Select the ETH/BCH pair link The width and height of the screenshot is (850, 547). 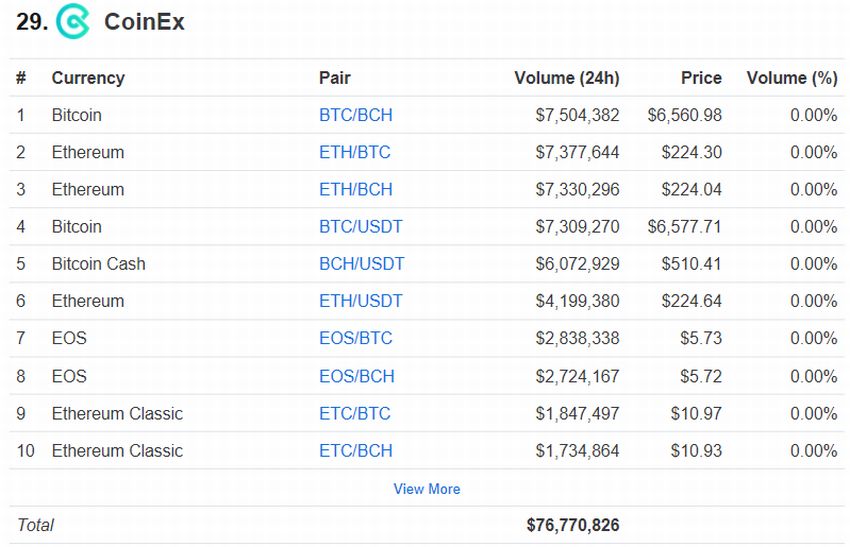pyautogui.click(x=356, y=189)
